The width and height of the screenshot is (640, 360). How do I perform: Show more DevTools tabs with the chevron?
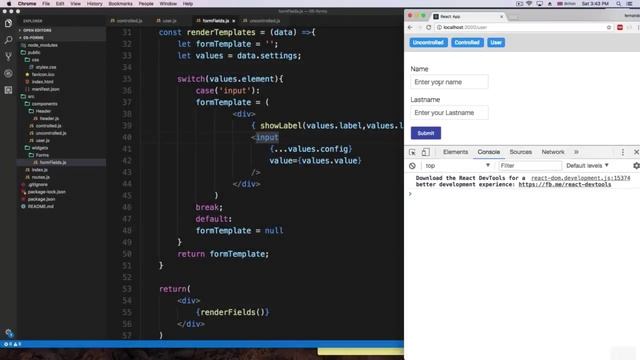(x=576, y=152)
